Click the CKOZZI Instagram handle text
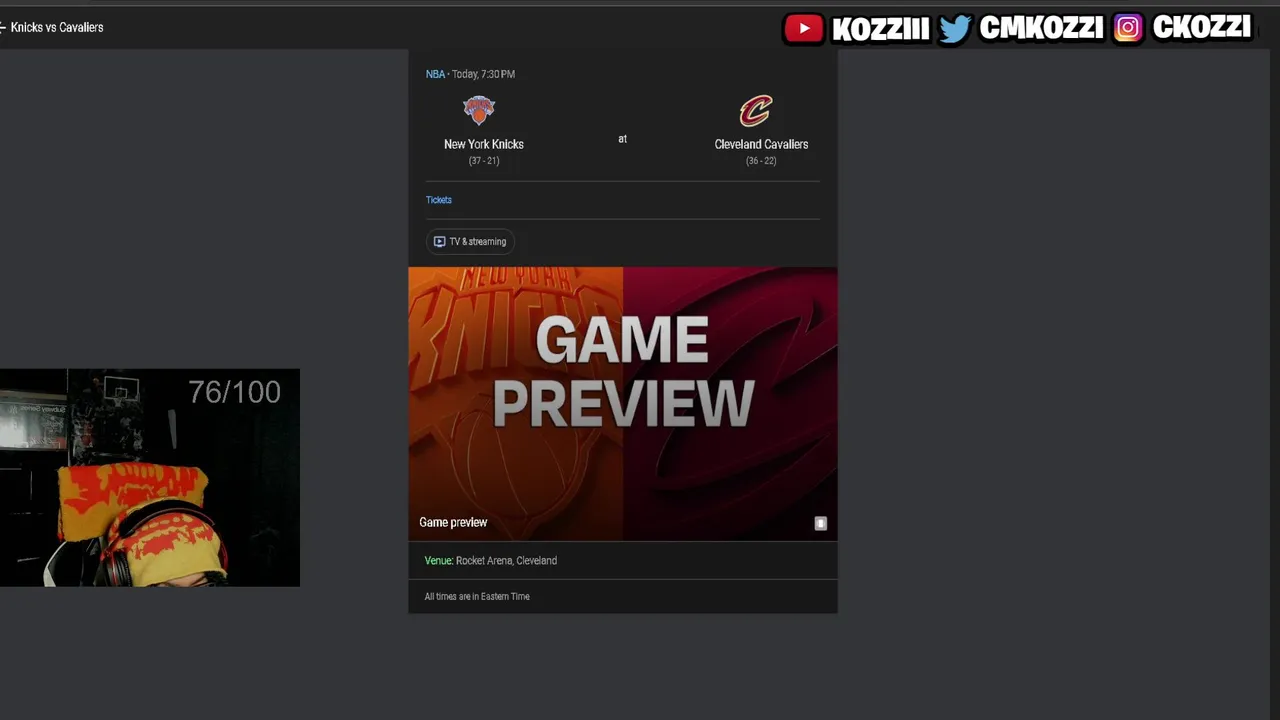The width and height of the screenshot is (1280, 720). tap(1201, 27)
